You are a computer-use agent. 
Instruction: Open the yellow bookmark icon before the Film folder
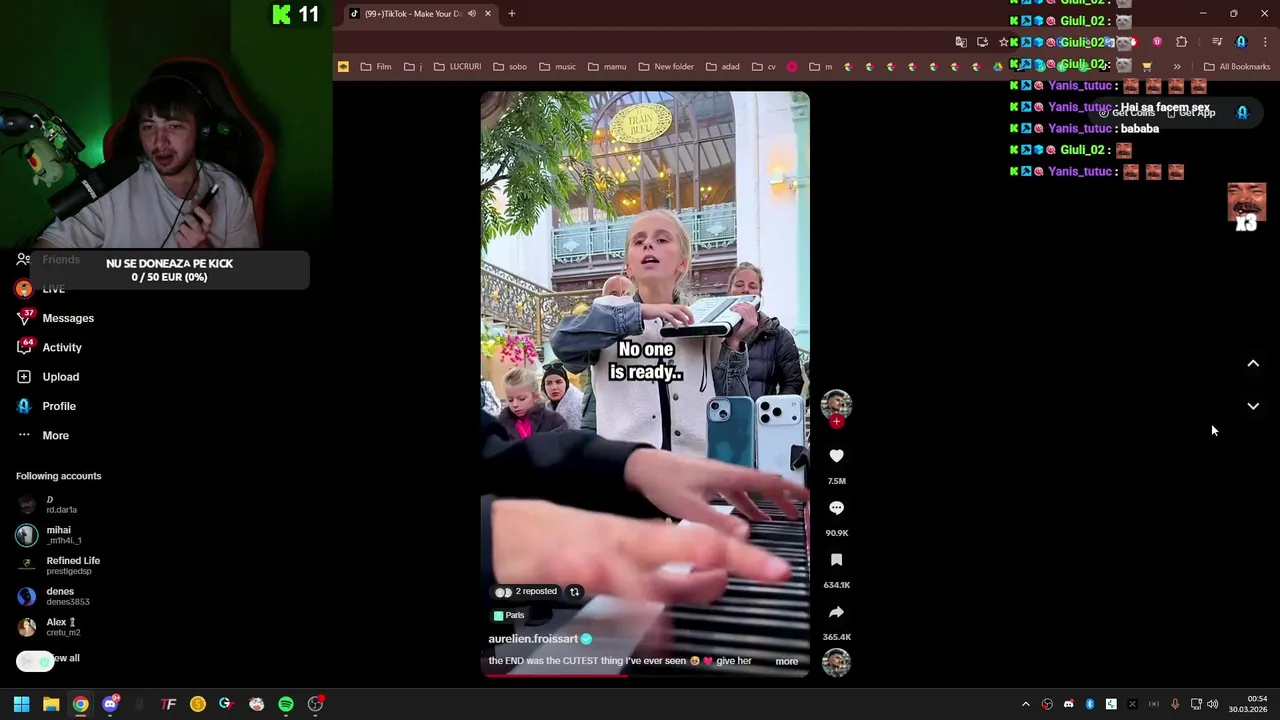343,67
